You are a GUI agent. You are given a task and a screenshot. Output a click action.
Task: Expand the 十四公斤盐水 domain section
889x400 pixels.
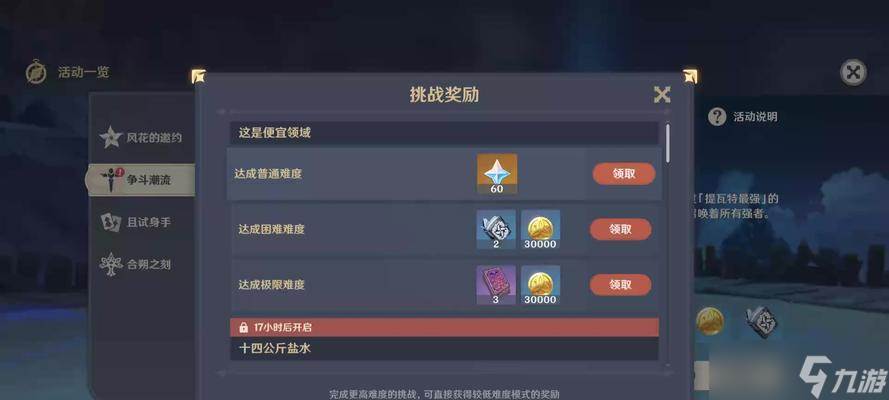[x=444, y=348]
